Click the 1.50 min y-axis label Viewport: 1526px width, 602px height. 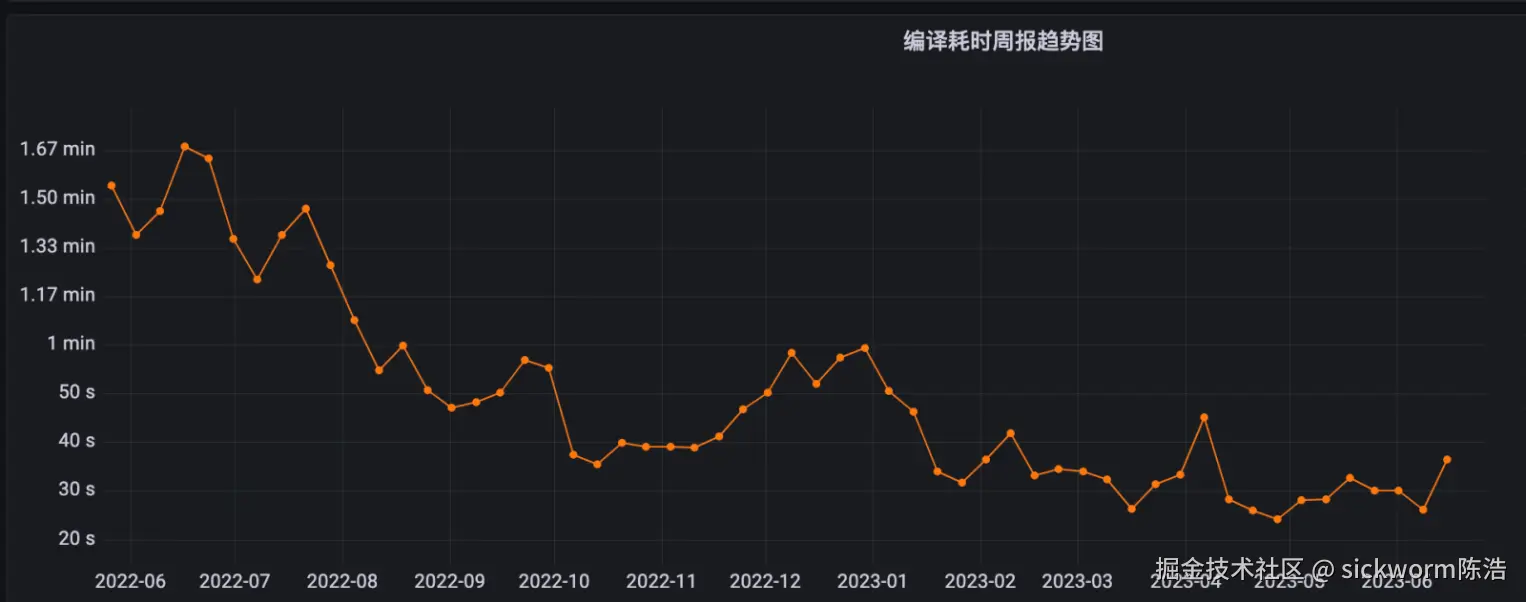(58, 198)
